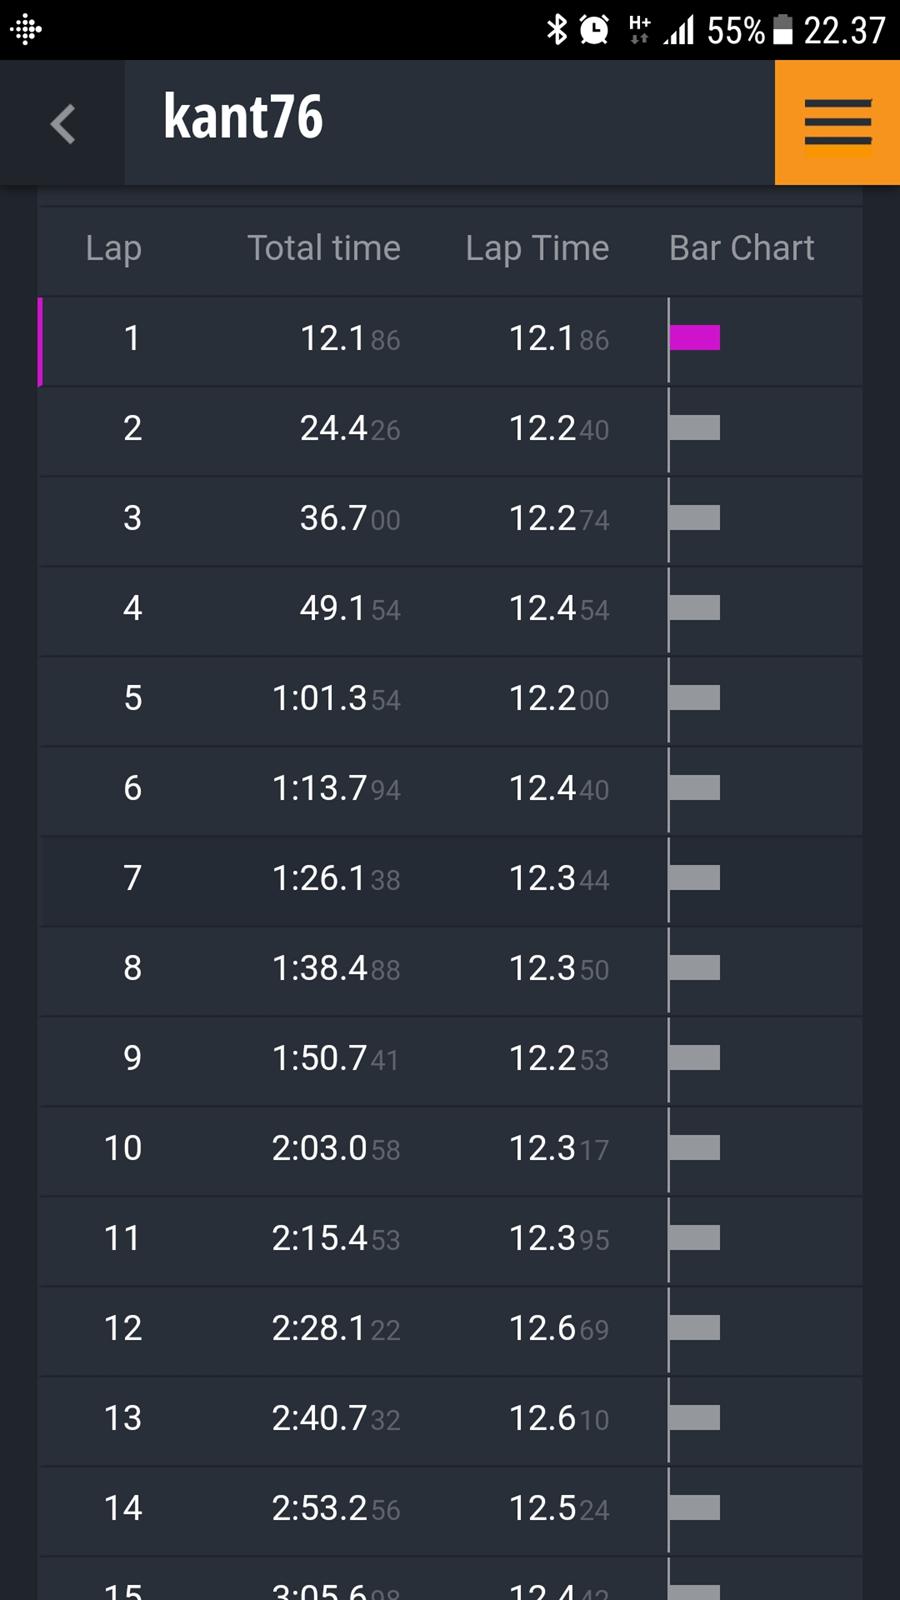The height and width of the screenshot is (1600, 900).
Task: Tap the signal strength icon
Action: [x=677, y=29]
